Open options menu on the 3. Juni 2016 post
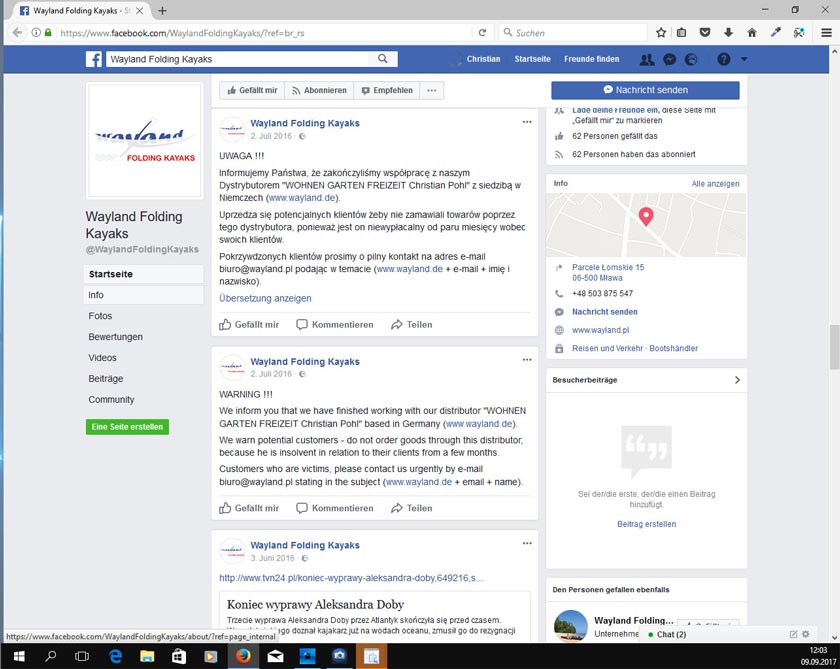This screenshot has width=840, height=669. [x=527, y=544]
